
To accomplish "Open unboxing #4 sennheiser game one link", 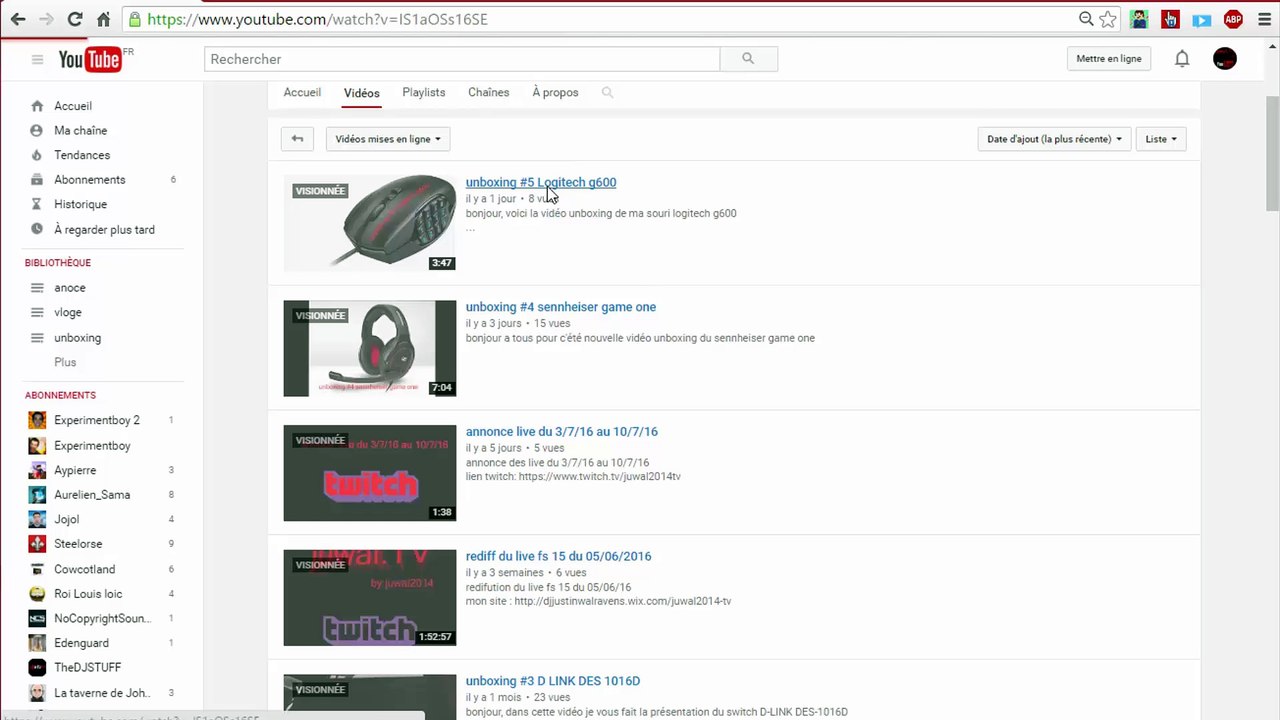I will pos(561,307).
